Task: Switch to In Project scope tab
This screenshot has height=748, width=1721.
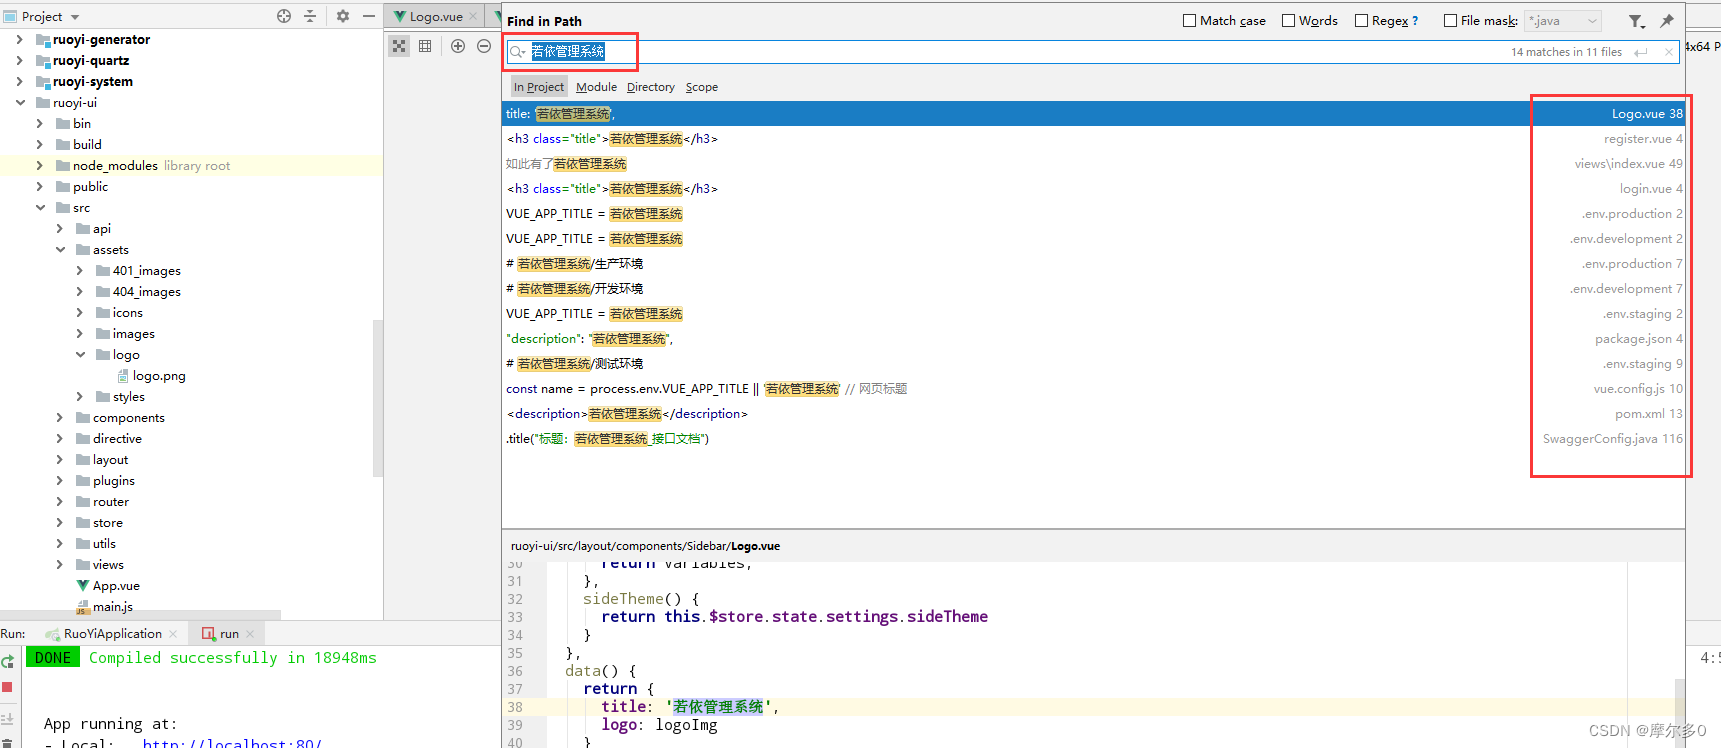Action: coord(538,87)
